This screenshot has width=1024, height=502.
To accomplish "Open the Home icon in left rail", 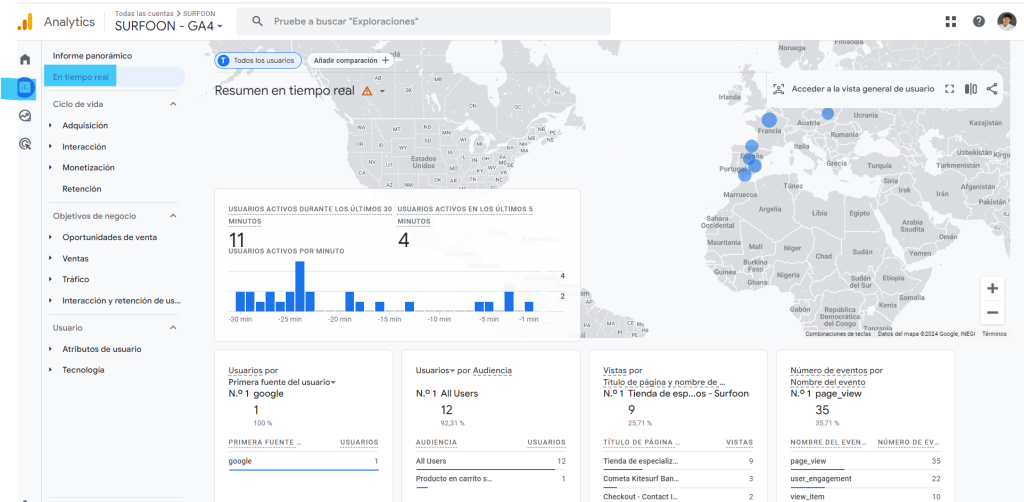I will coord(25,60).
